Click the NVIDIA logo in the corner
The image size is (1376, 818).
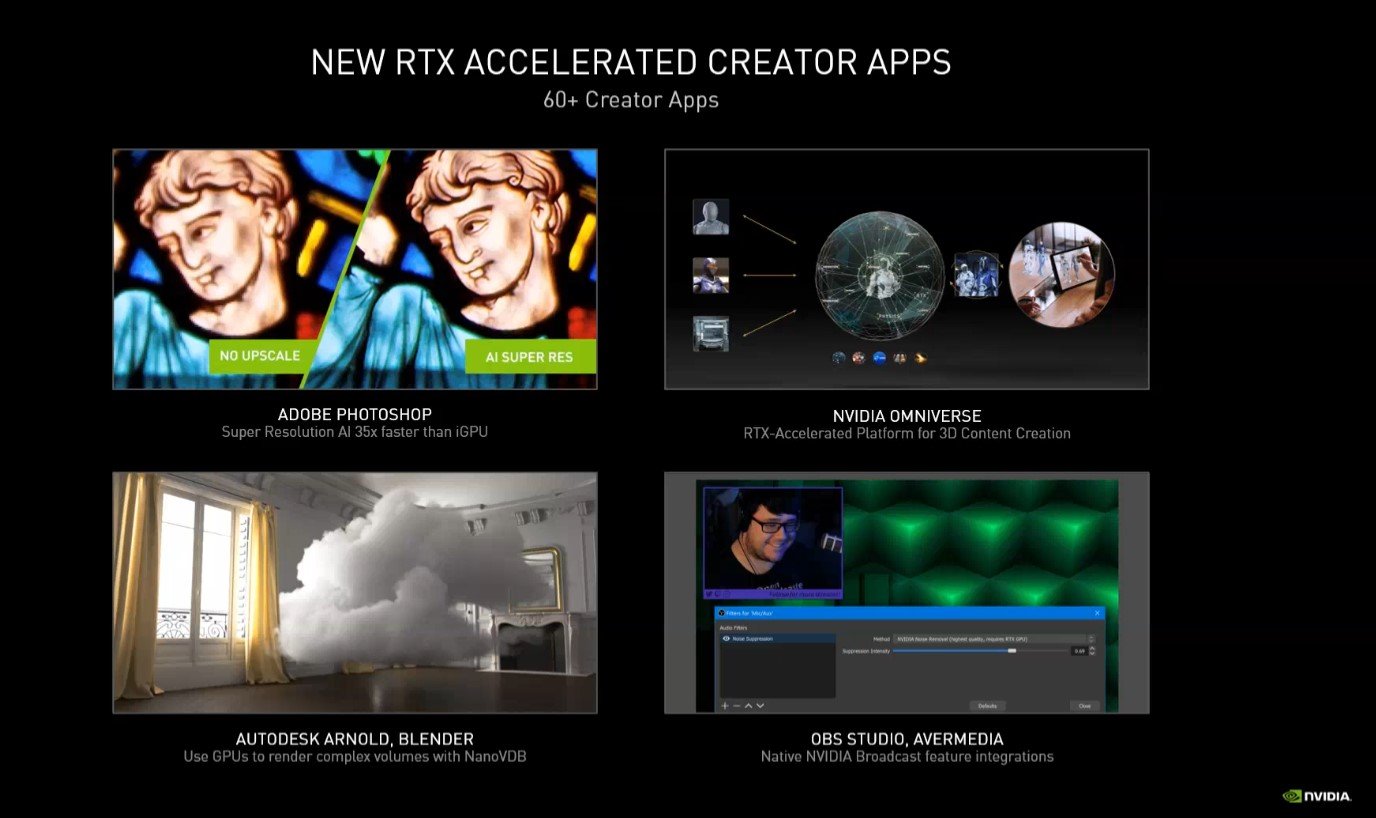pyautogui.click(x=1317, y=796)
